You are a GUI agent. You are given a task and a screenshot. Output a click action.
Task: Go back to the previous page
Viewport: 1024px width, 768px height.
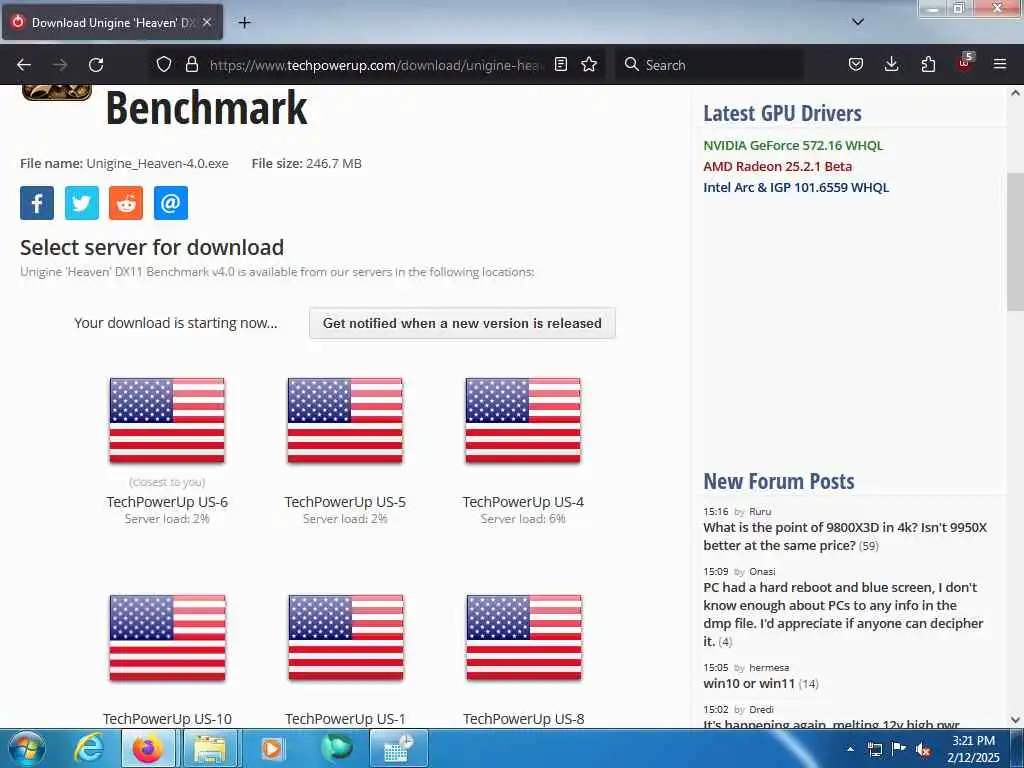coord(24,65)
